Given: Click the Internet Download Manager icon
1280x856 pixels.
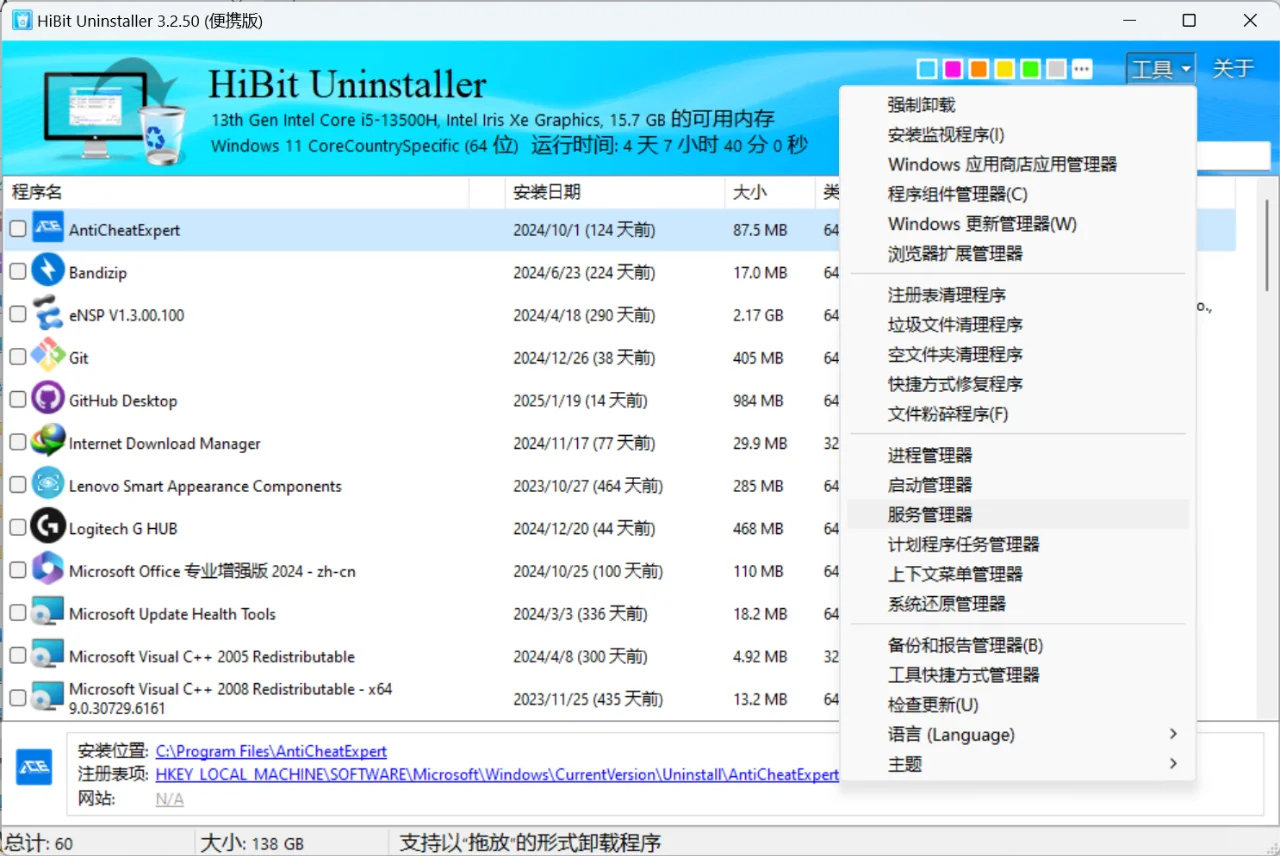Looking at the screenshot, I should click(48, 442).
